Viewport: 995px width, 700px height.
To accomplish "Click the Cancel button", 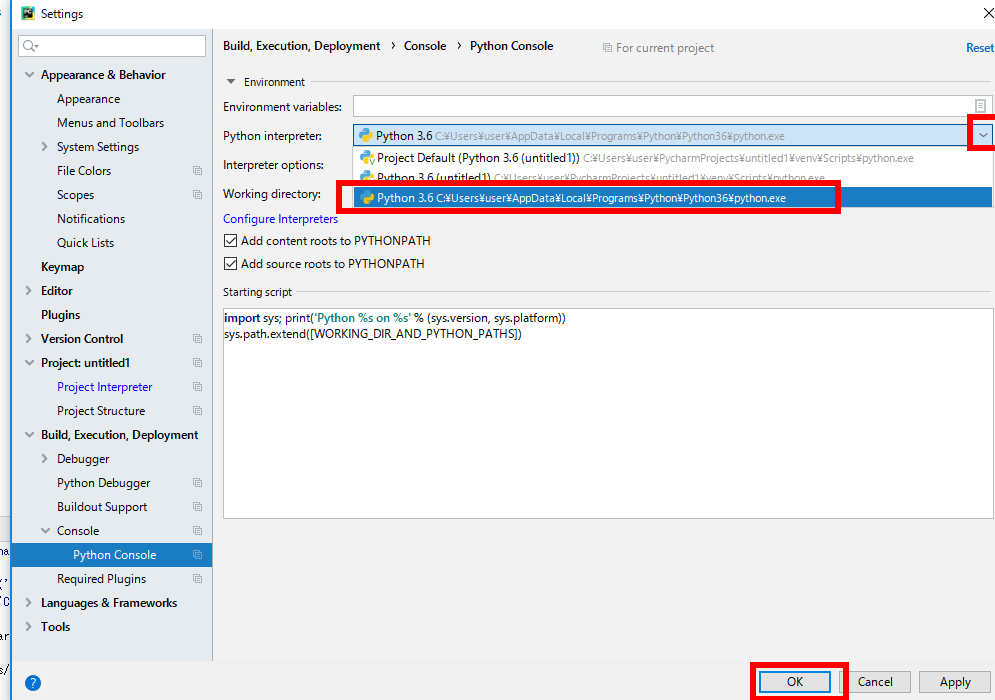I will click(875, 682).
